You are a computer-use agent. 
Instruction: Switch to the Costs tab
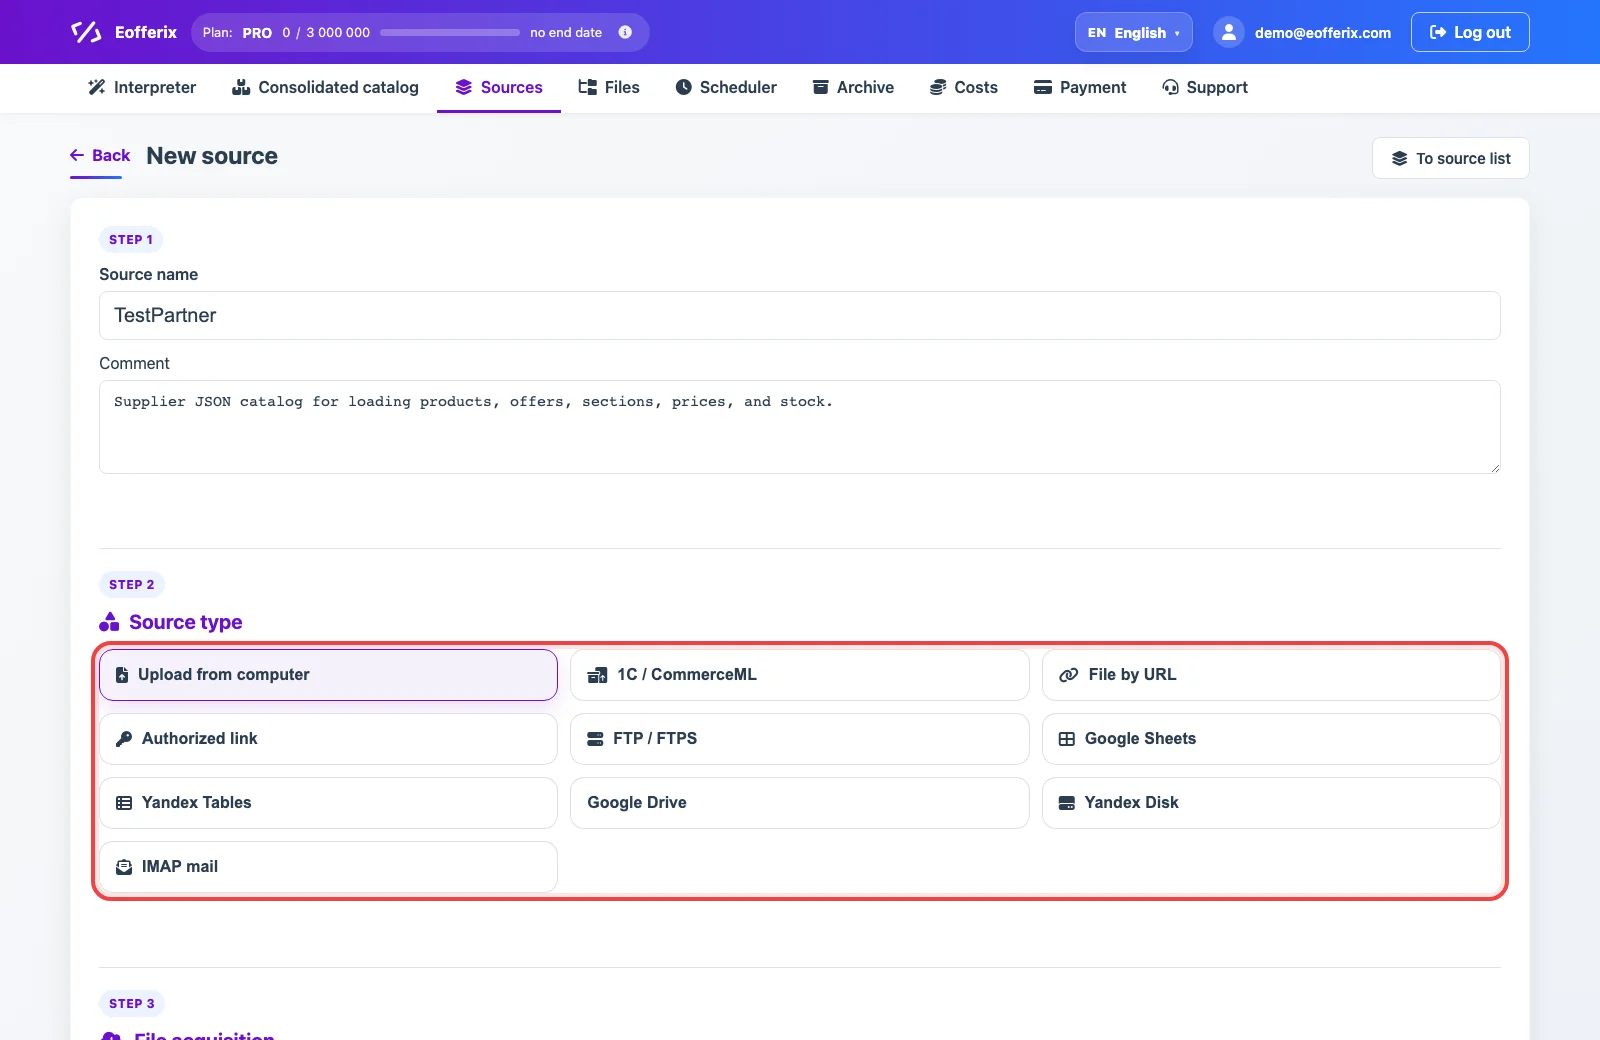[964, 87]
